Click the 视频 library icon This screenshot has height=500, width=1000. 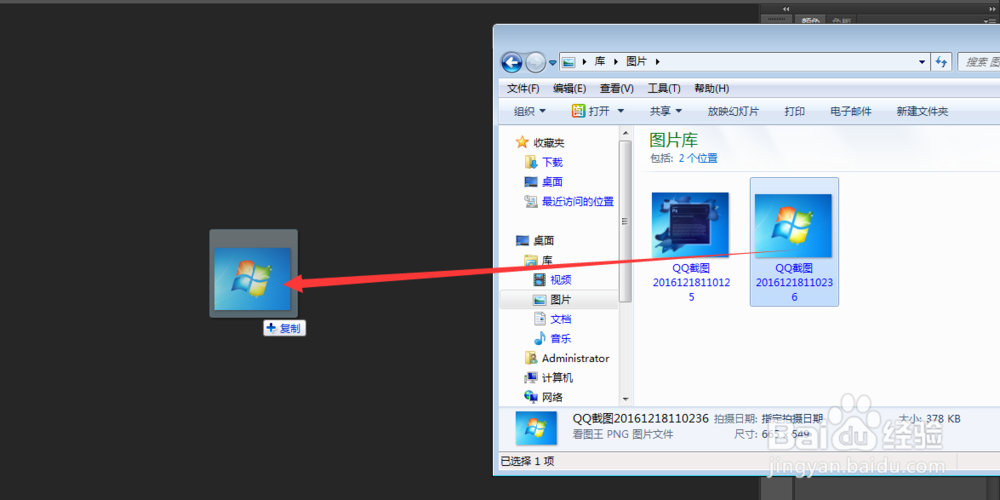click(x=540, y=279)
